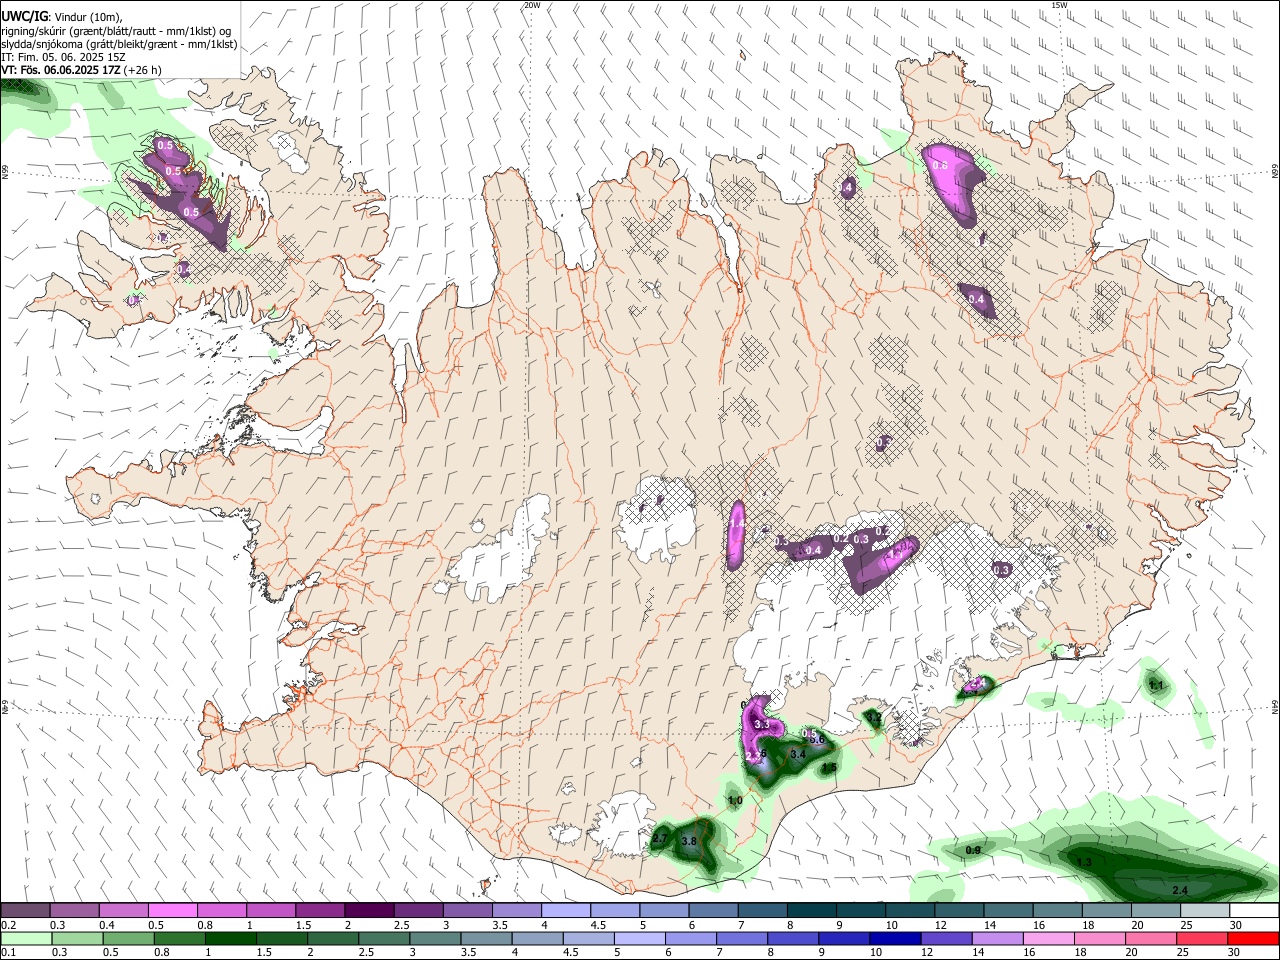Select the '0.8' value on the northeast pink snow patch
This screenshot has width=1280, height=960.
[941, 165]
